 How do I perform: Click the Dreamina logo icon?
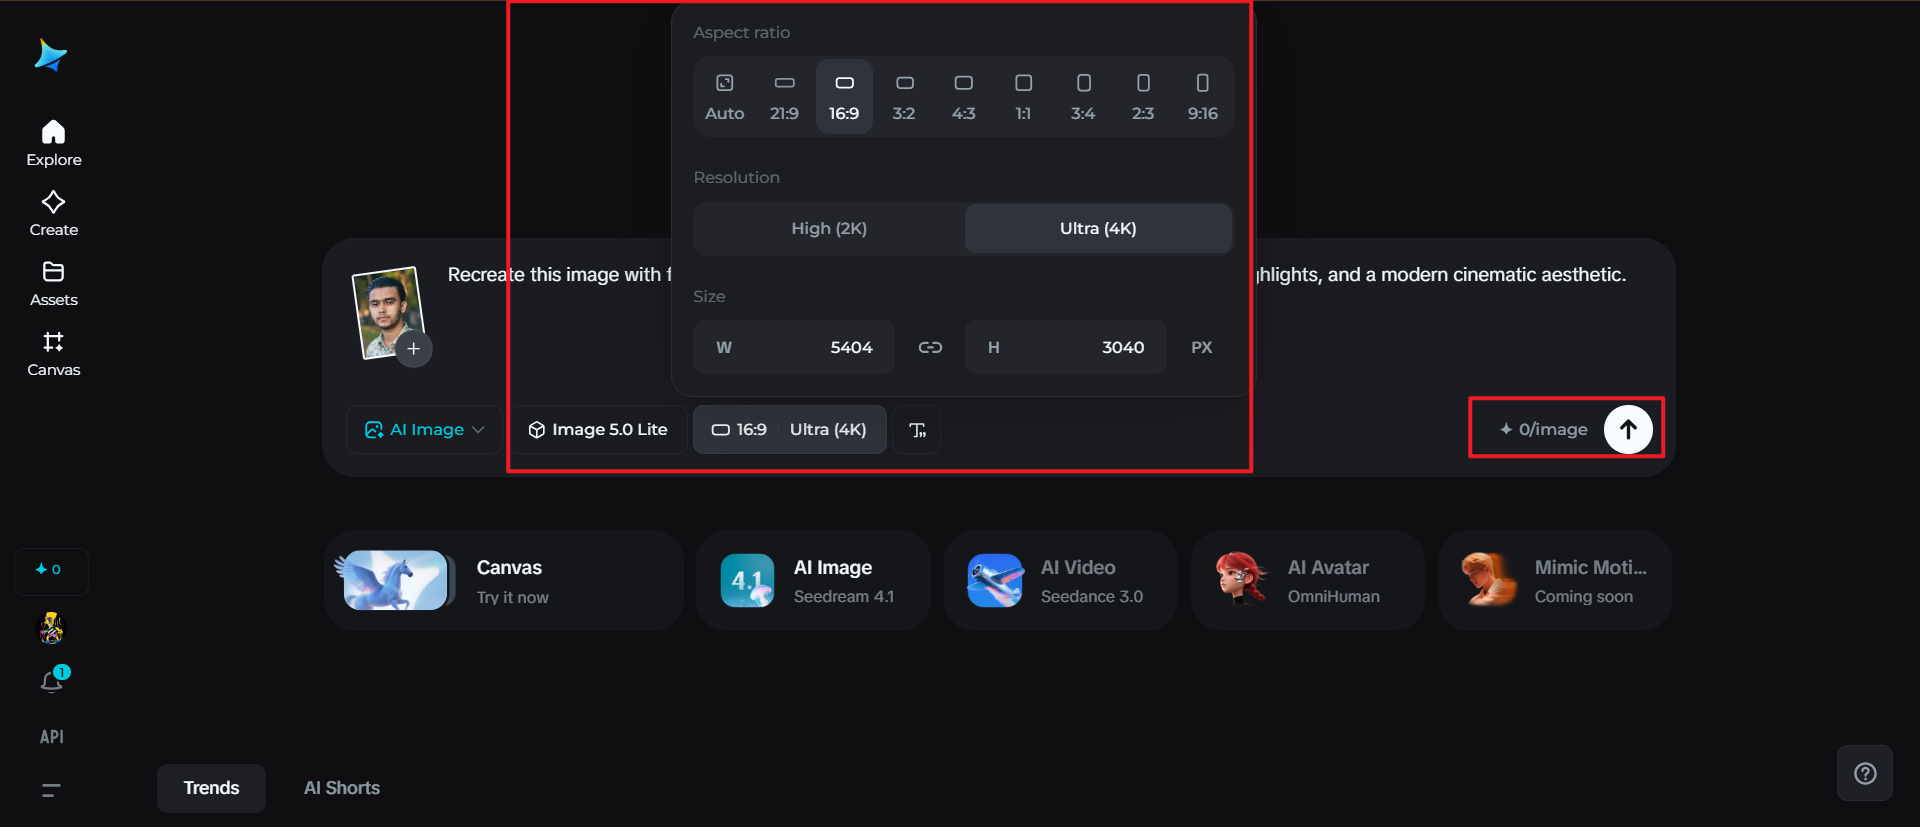[50, 55]
